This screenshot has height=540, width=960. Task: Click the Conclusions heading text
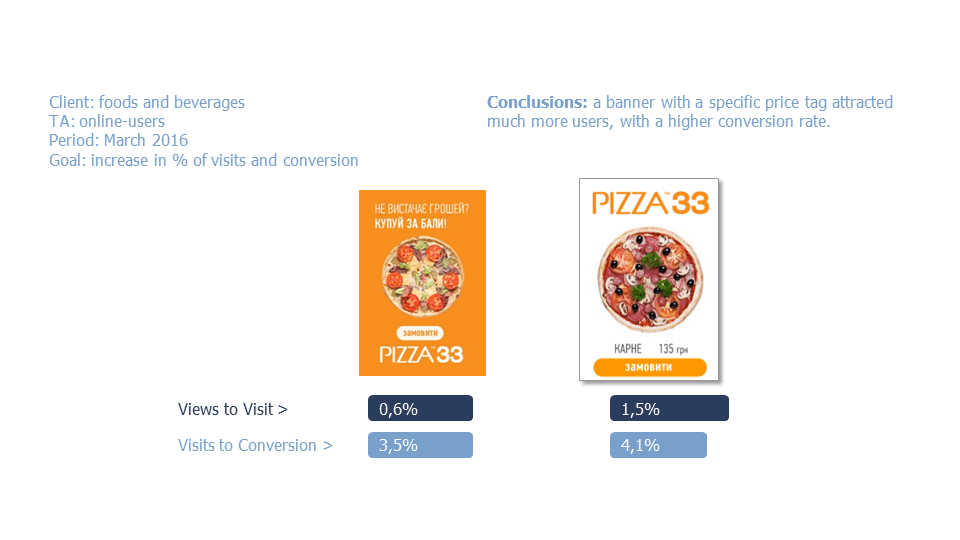[x=537, y=102]
